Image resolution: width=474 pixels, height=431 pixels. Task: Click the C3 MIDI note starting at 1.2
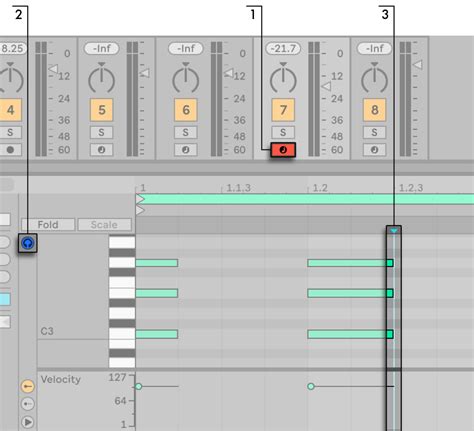[350, 334]
